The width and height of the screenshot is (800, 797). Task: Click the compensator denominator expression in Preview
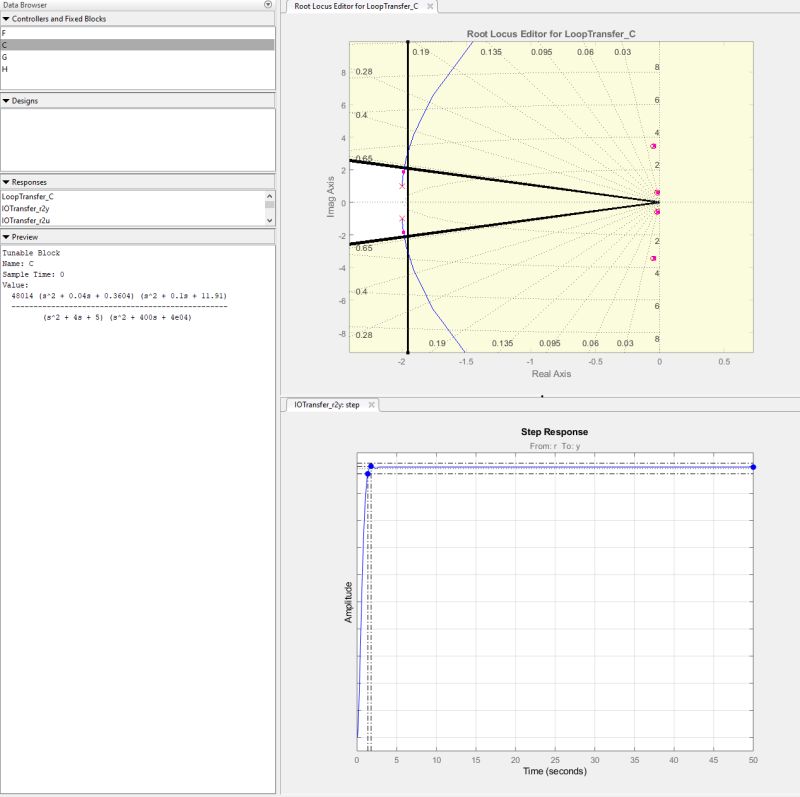point(117,317)
